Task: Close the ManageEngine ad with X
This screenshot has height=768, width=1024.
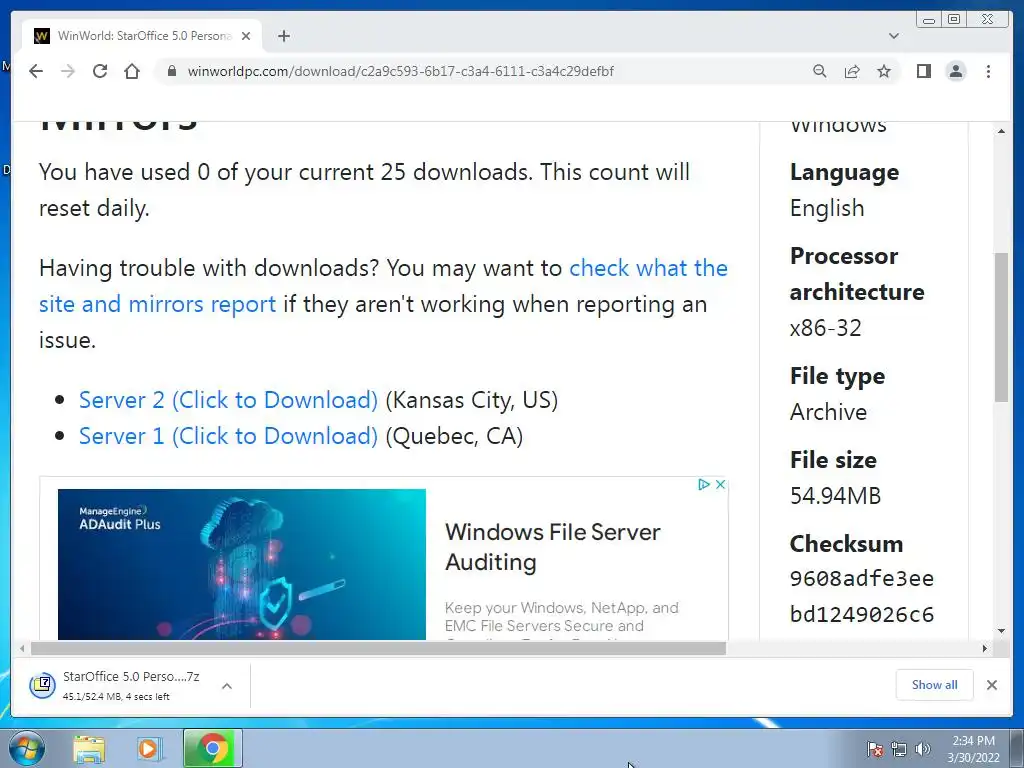Action: point(720,485)
